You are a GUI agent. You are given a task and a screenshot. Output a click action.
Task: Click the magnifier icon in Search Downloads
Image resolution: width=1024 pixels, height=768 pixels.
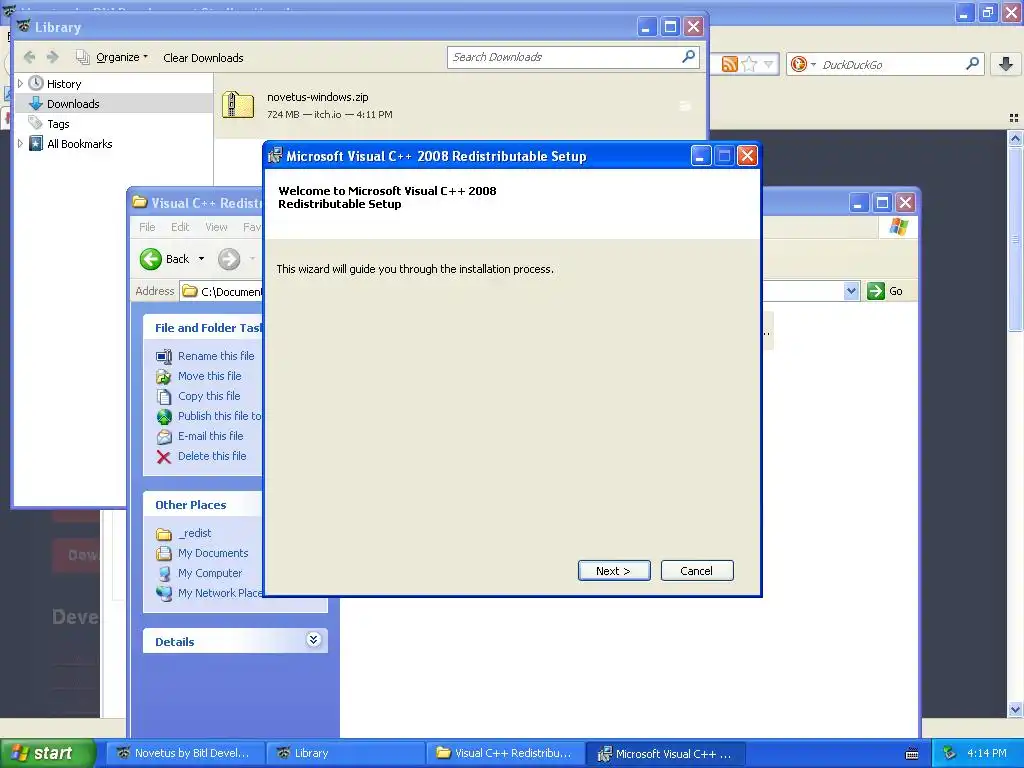[x=688, y=57]
